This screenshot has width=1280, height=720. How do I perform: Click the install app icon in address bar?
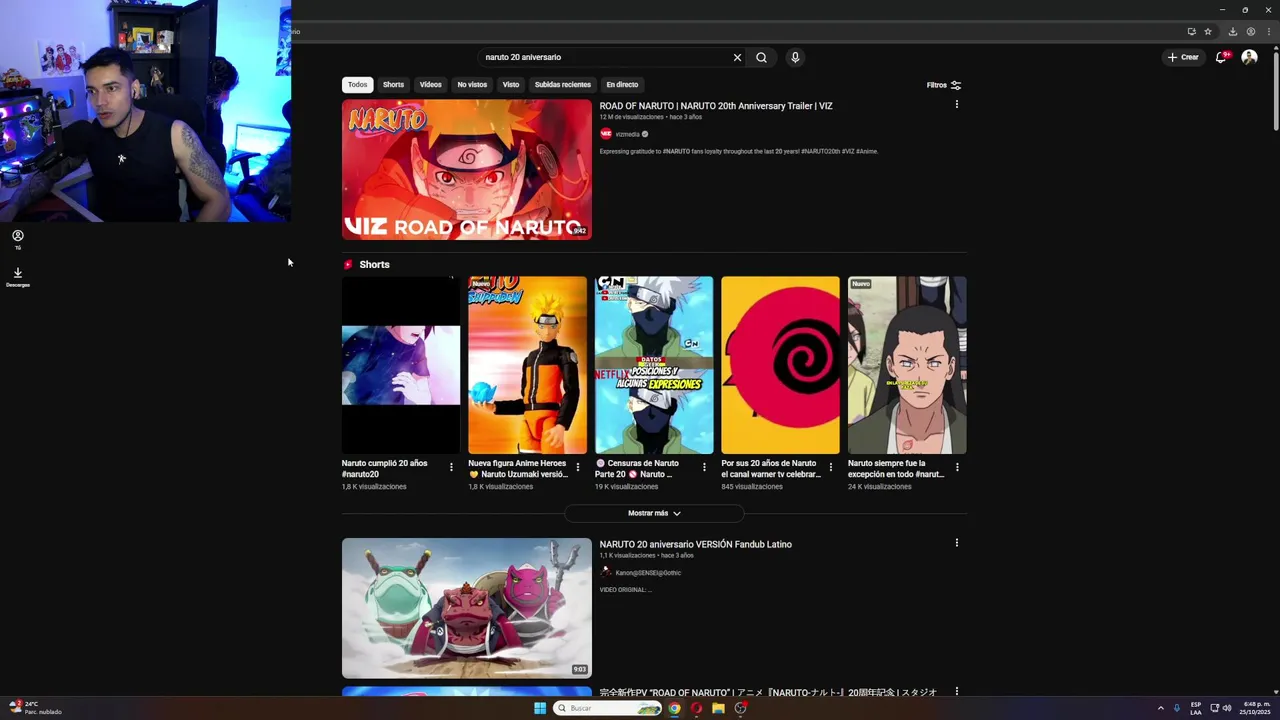point(1191,31)
